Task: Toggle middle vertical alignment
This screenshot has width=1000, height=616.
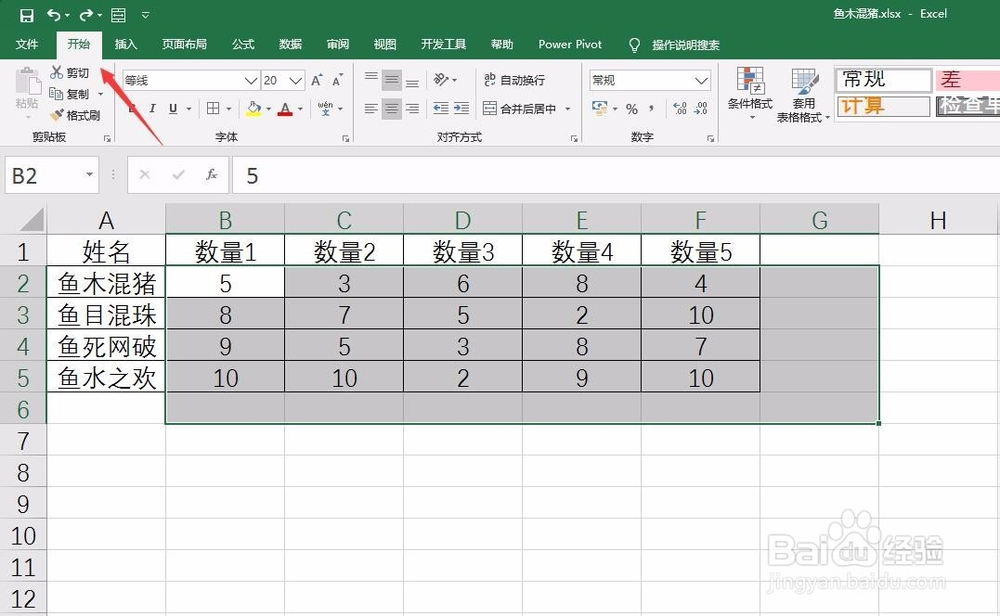Action: pos(392,80)
